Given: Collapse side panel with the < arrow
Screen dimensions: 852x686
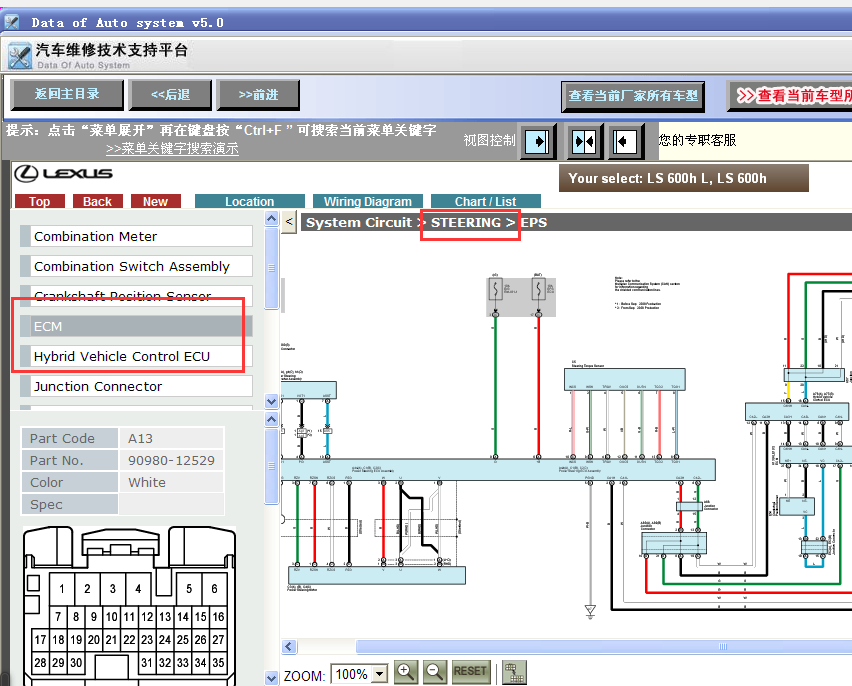Looking at the screenshot, I should [289, 222].
